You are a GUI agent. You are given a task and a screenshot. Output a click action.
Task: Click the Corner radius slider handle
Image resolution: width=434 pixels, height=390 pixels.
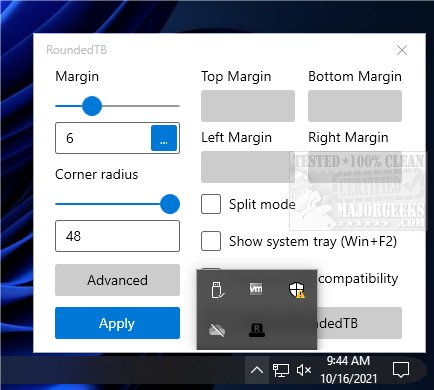coord(170,204)
